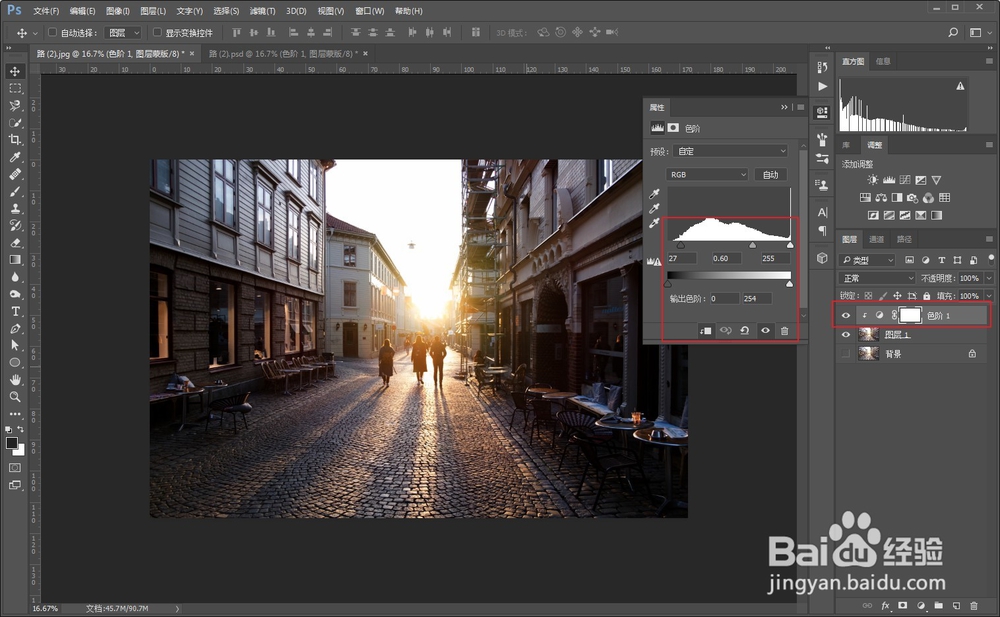The width and height of the screenshot is (1000, 617).
Task: Open the 预设 preset dropdown showing 自定
Action: click(731, 151)
